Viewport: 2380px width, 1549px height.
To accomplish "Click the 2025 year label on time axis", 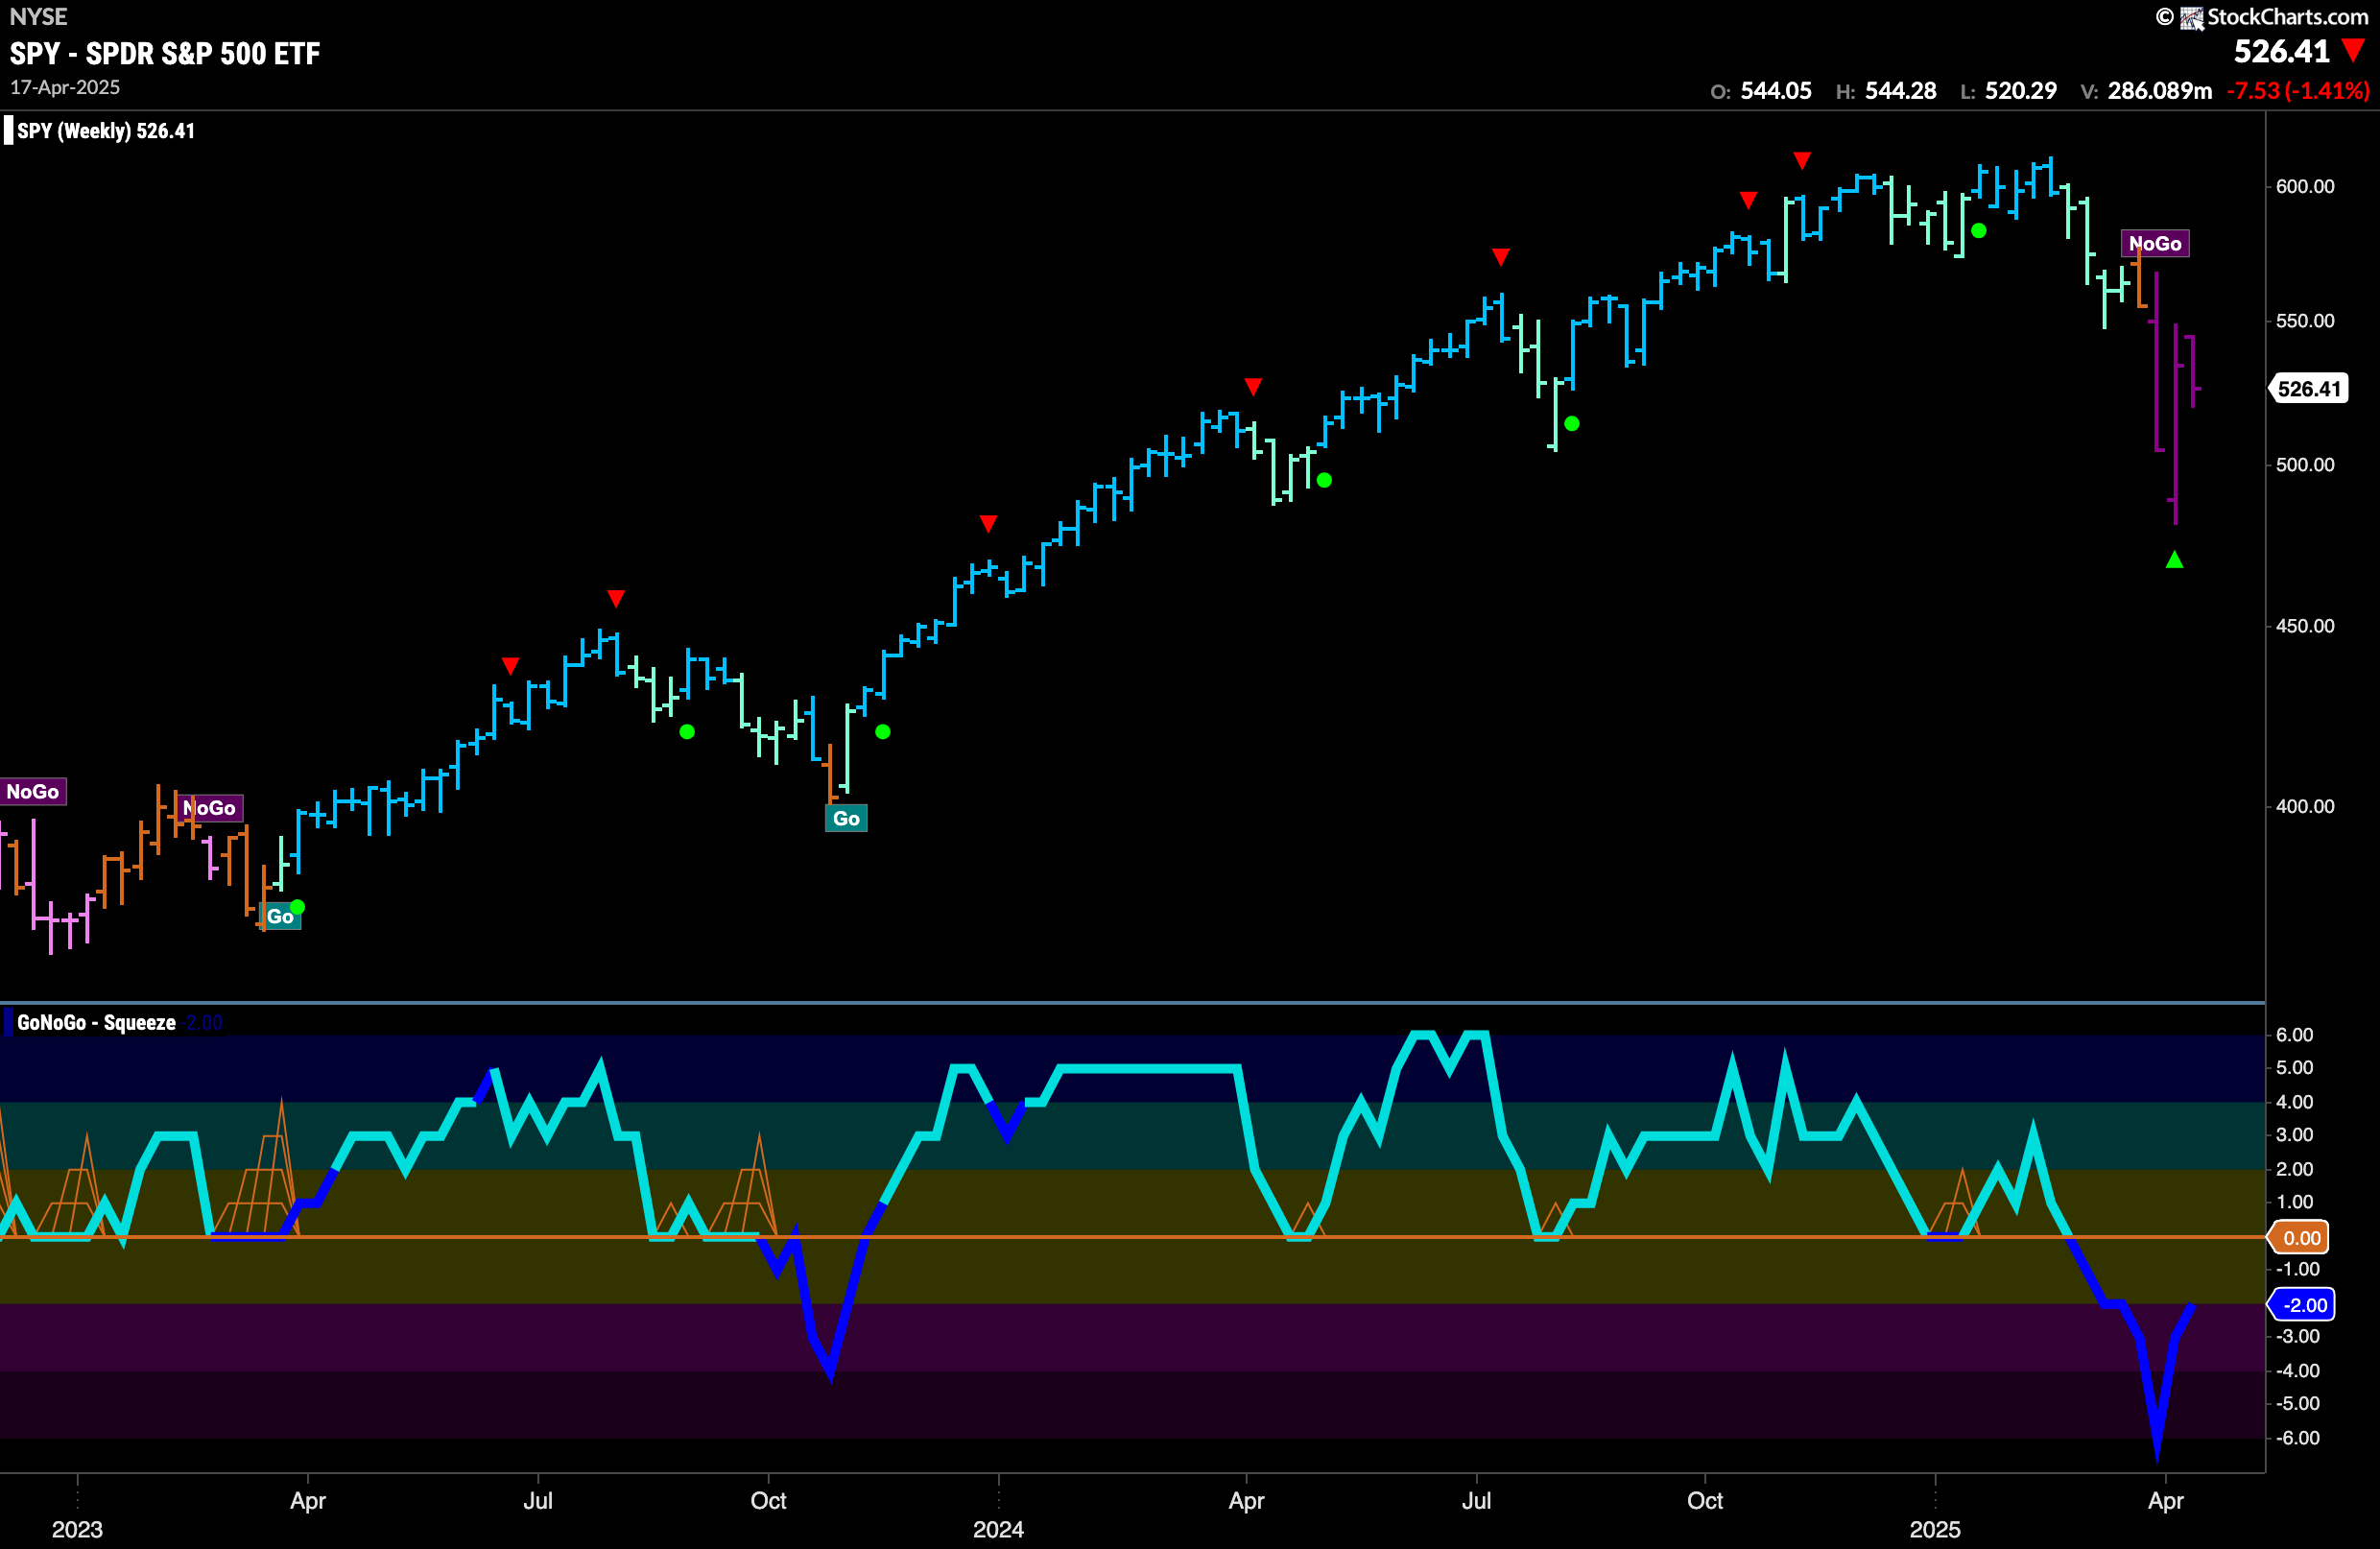I will pyautogui.click(x=1935, y=1529).
